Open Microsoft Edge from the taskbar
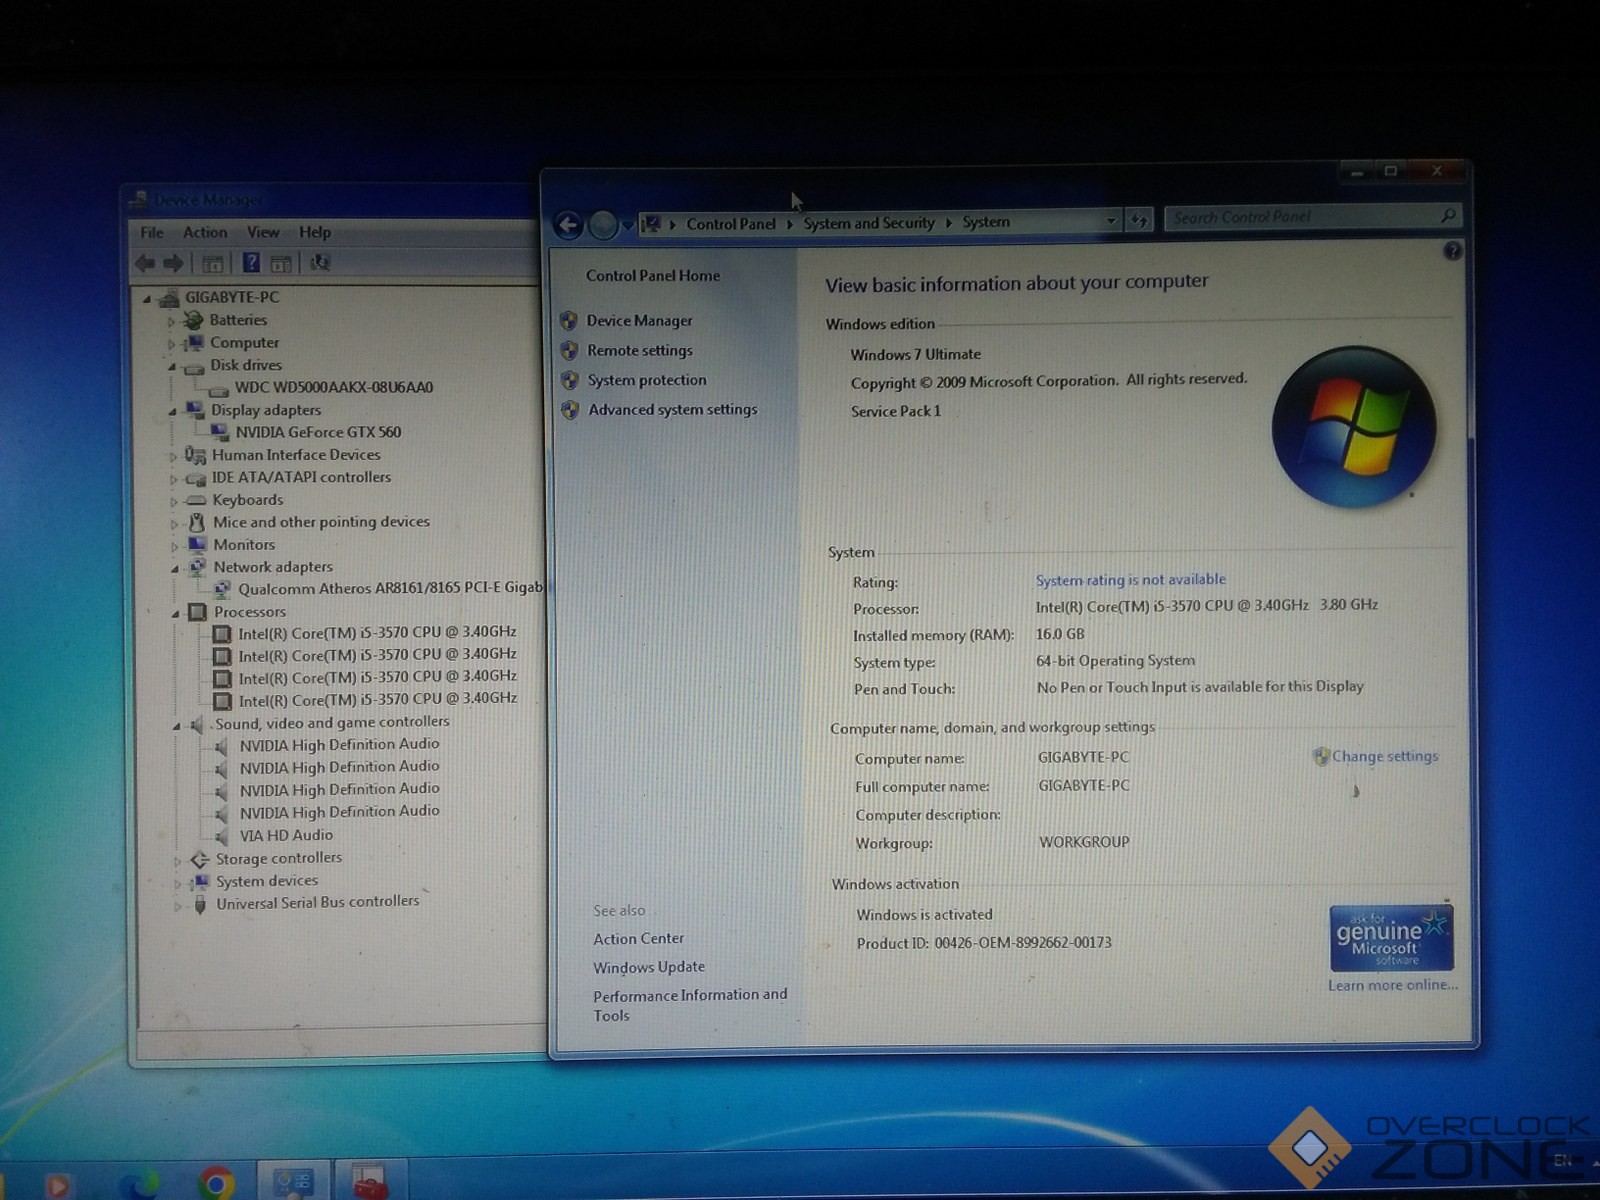 coord(139,1186)
